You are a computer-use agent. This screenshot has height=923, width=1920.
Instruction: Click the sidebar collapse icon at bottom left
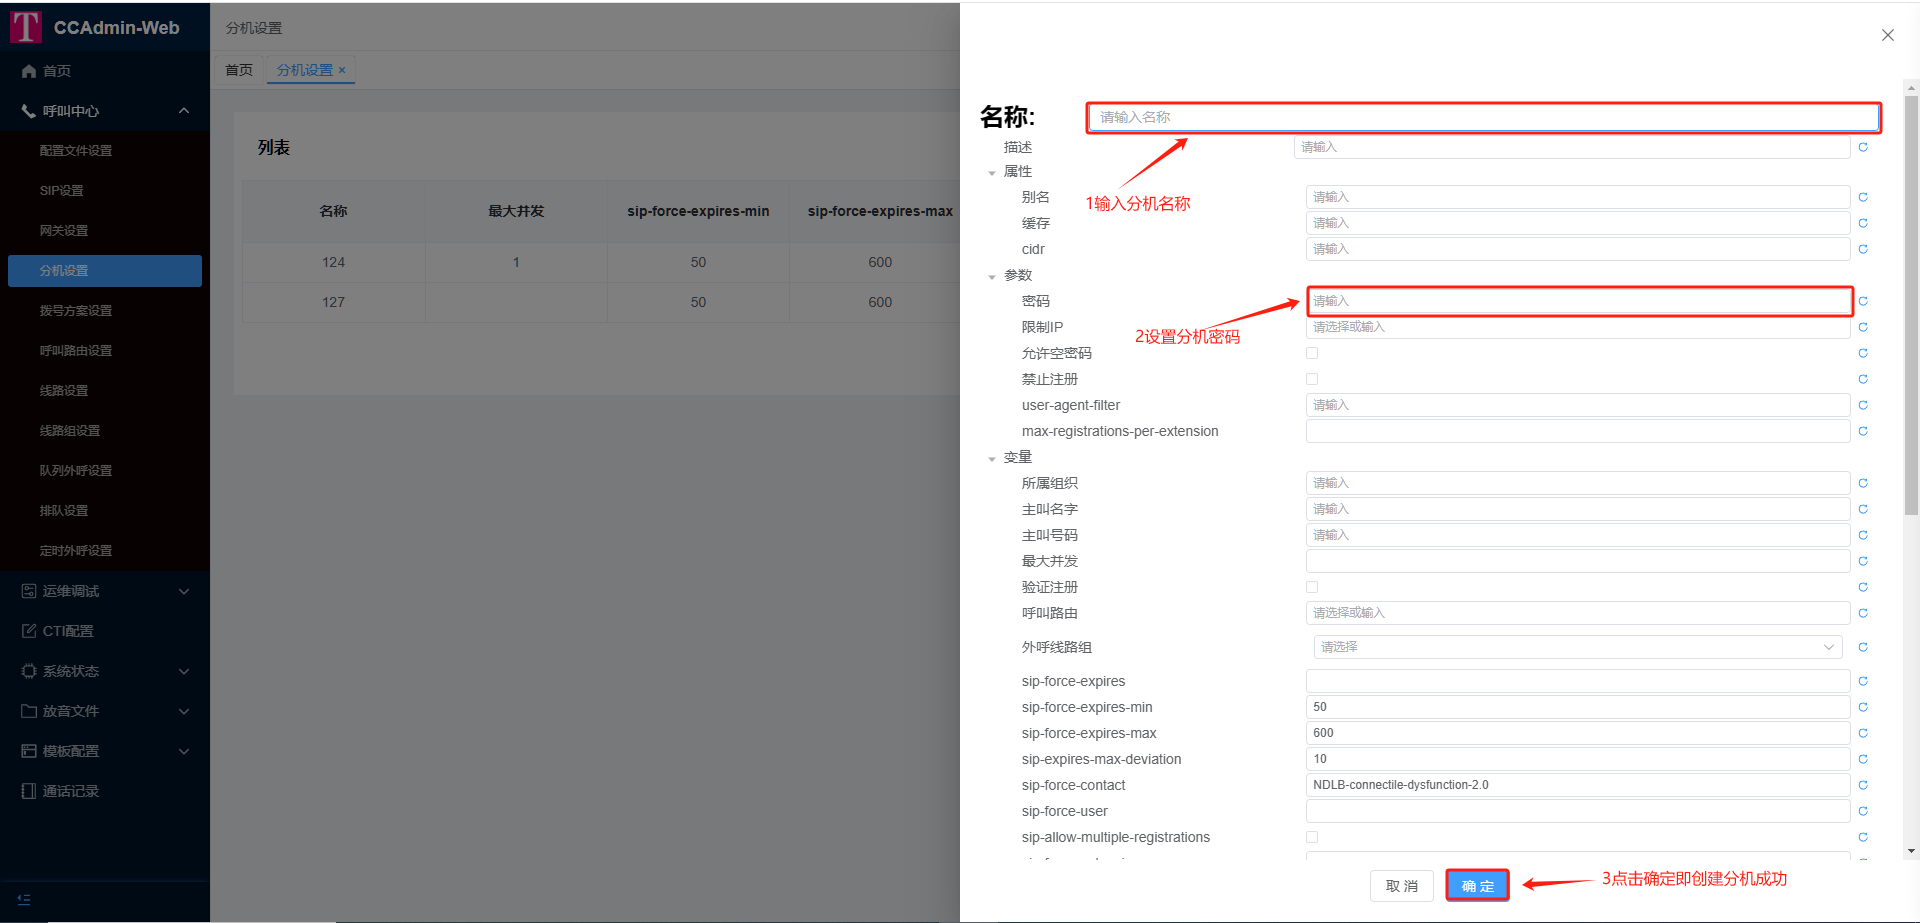(24, 899)
